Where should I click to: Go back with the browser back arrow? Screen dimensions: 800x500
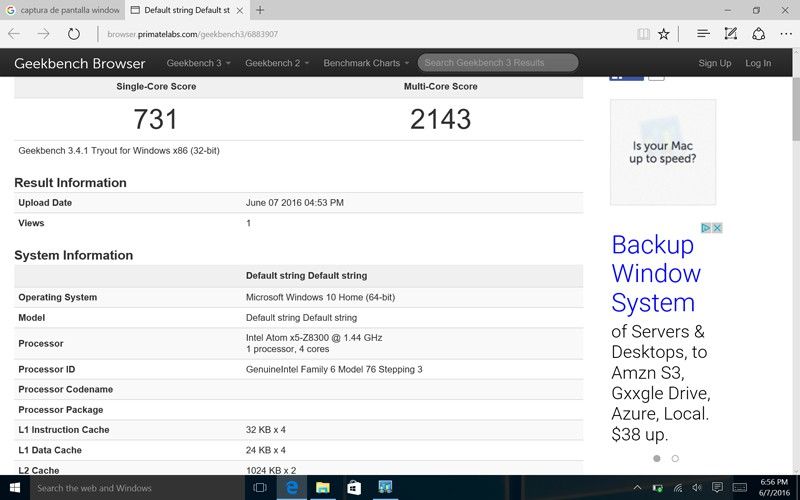click(x=14, y=34)
